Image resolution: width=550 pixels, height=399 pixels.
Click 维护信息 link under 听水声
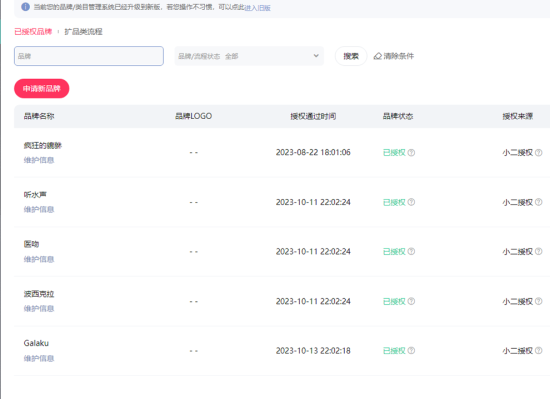(x=39, y=210)
